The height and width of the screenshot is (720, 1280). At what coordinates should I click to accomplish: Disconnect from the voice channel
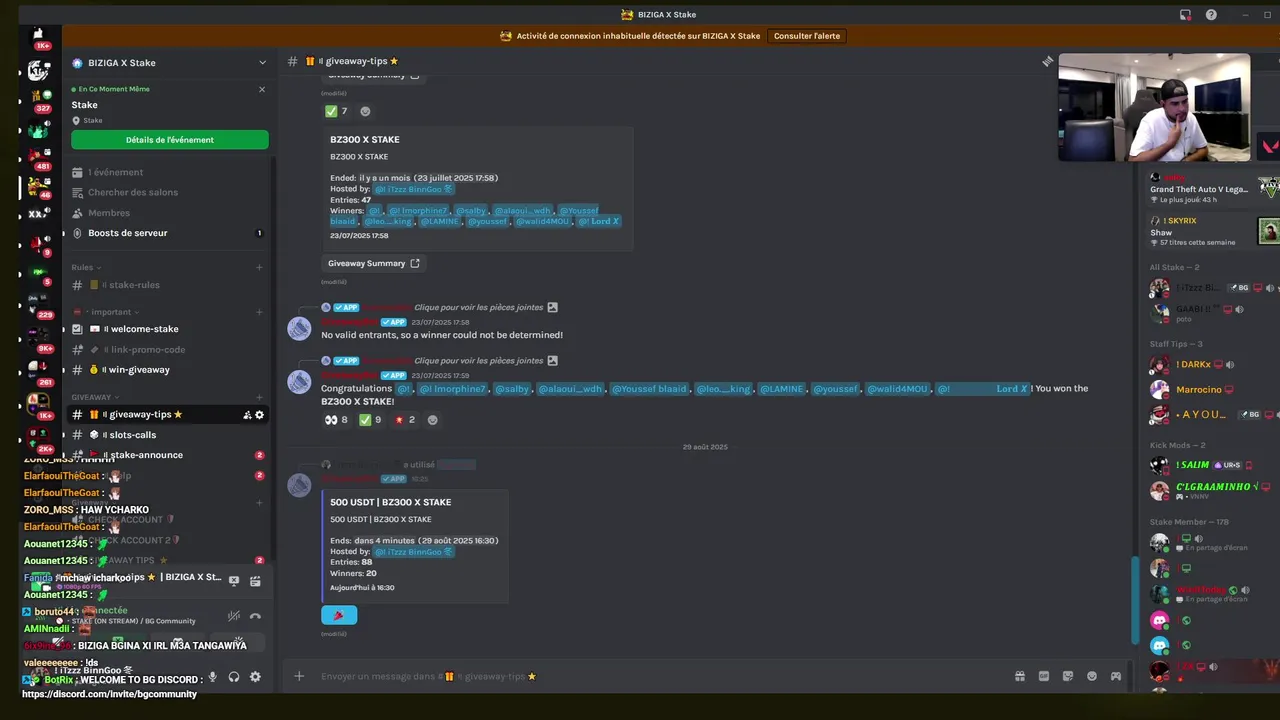point(255,616)
